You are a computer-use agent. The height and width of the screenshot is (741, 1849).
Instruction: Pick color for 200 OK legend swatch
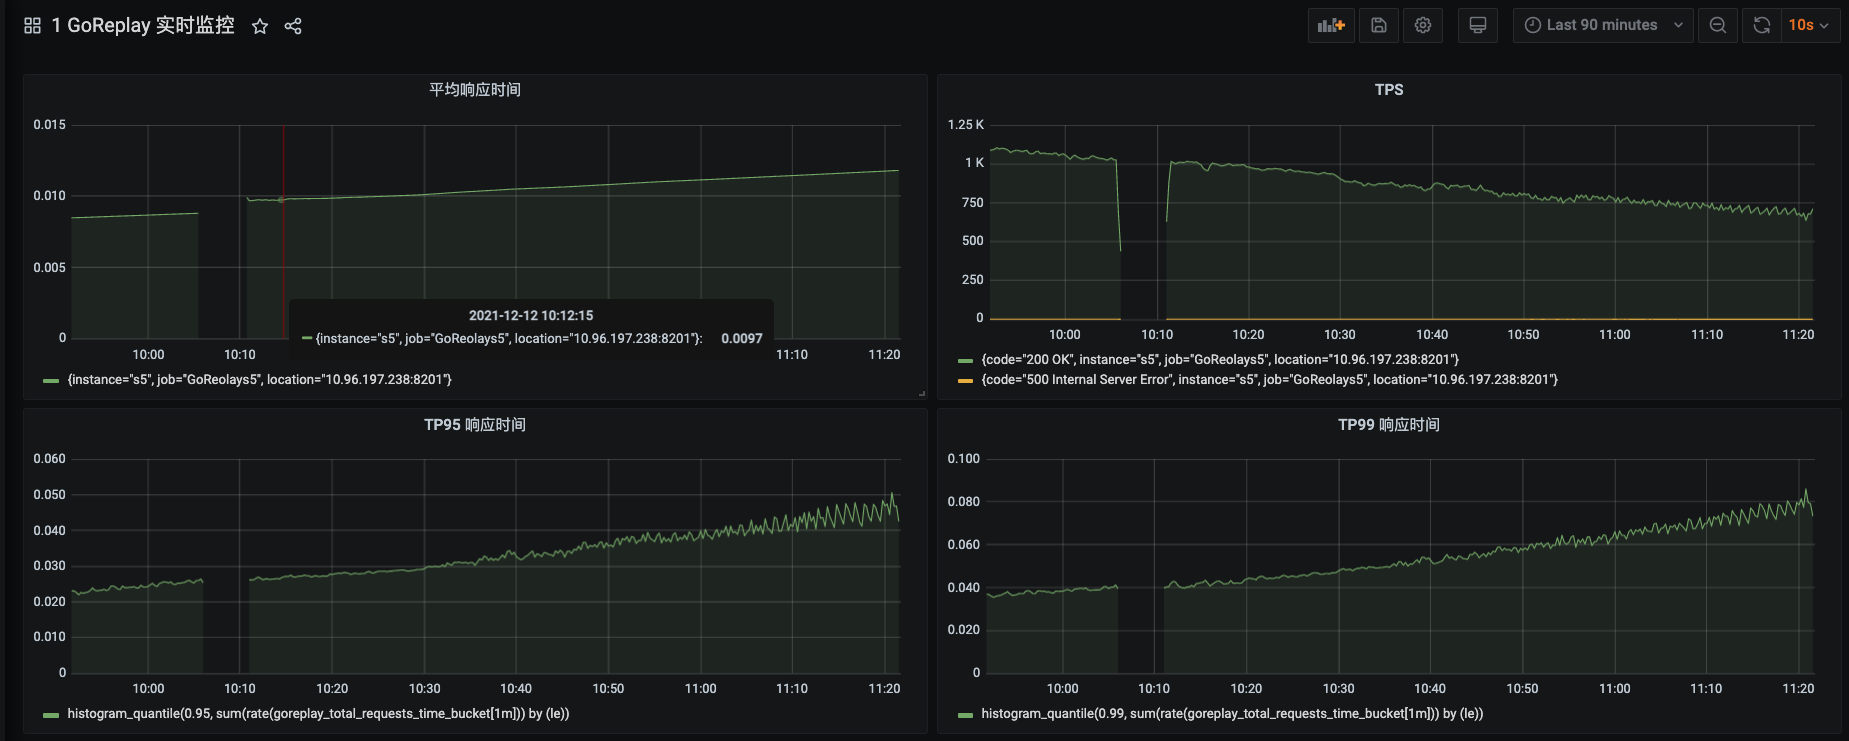pos(965,361)
